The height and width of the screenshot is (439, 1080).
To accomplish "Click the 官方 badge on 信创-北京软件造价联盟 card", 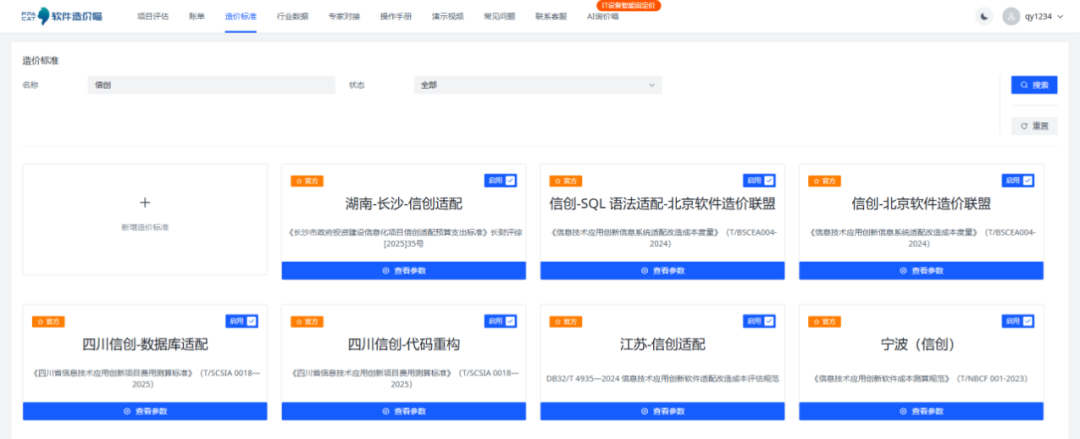I will pos(824,181).
